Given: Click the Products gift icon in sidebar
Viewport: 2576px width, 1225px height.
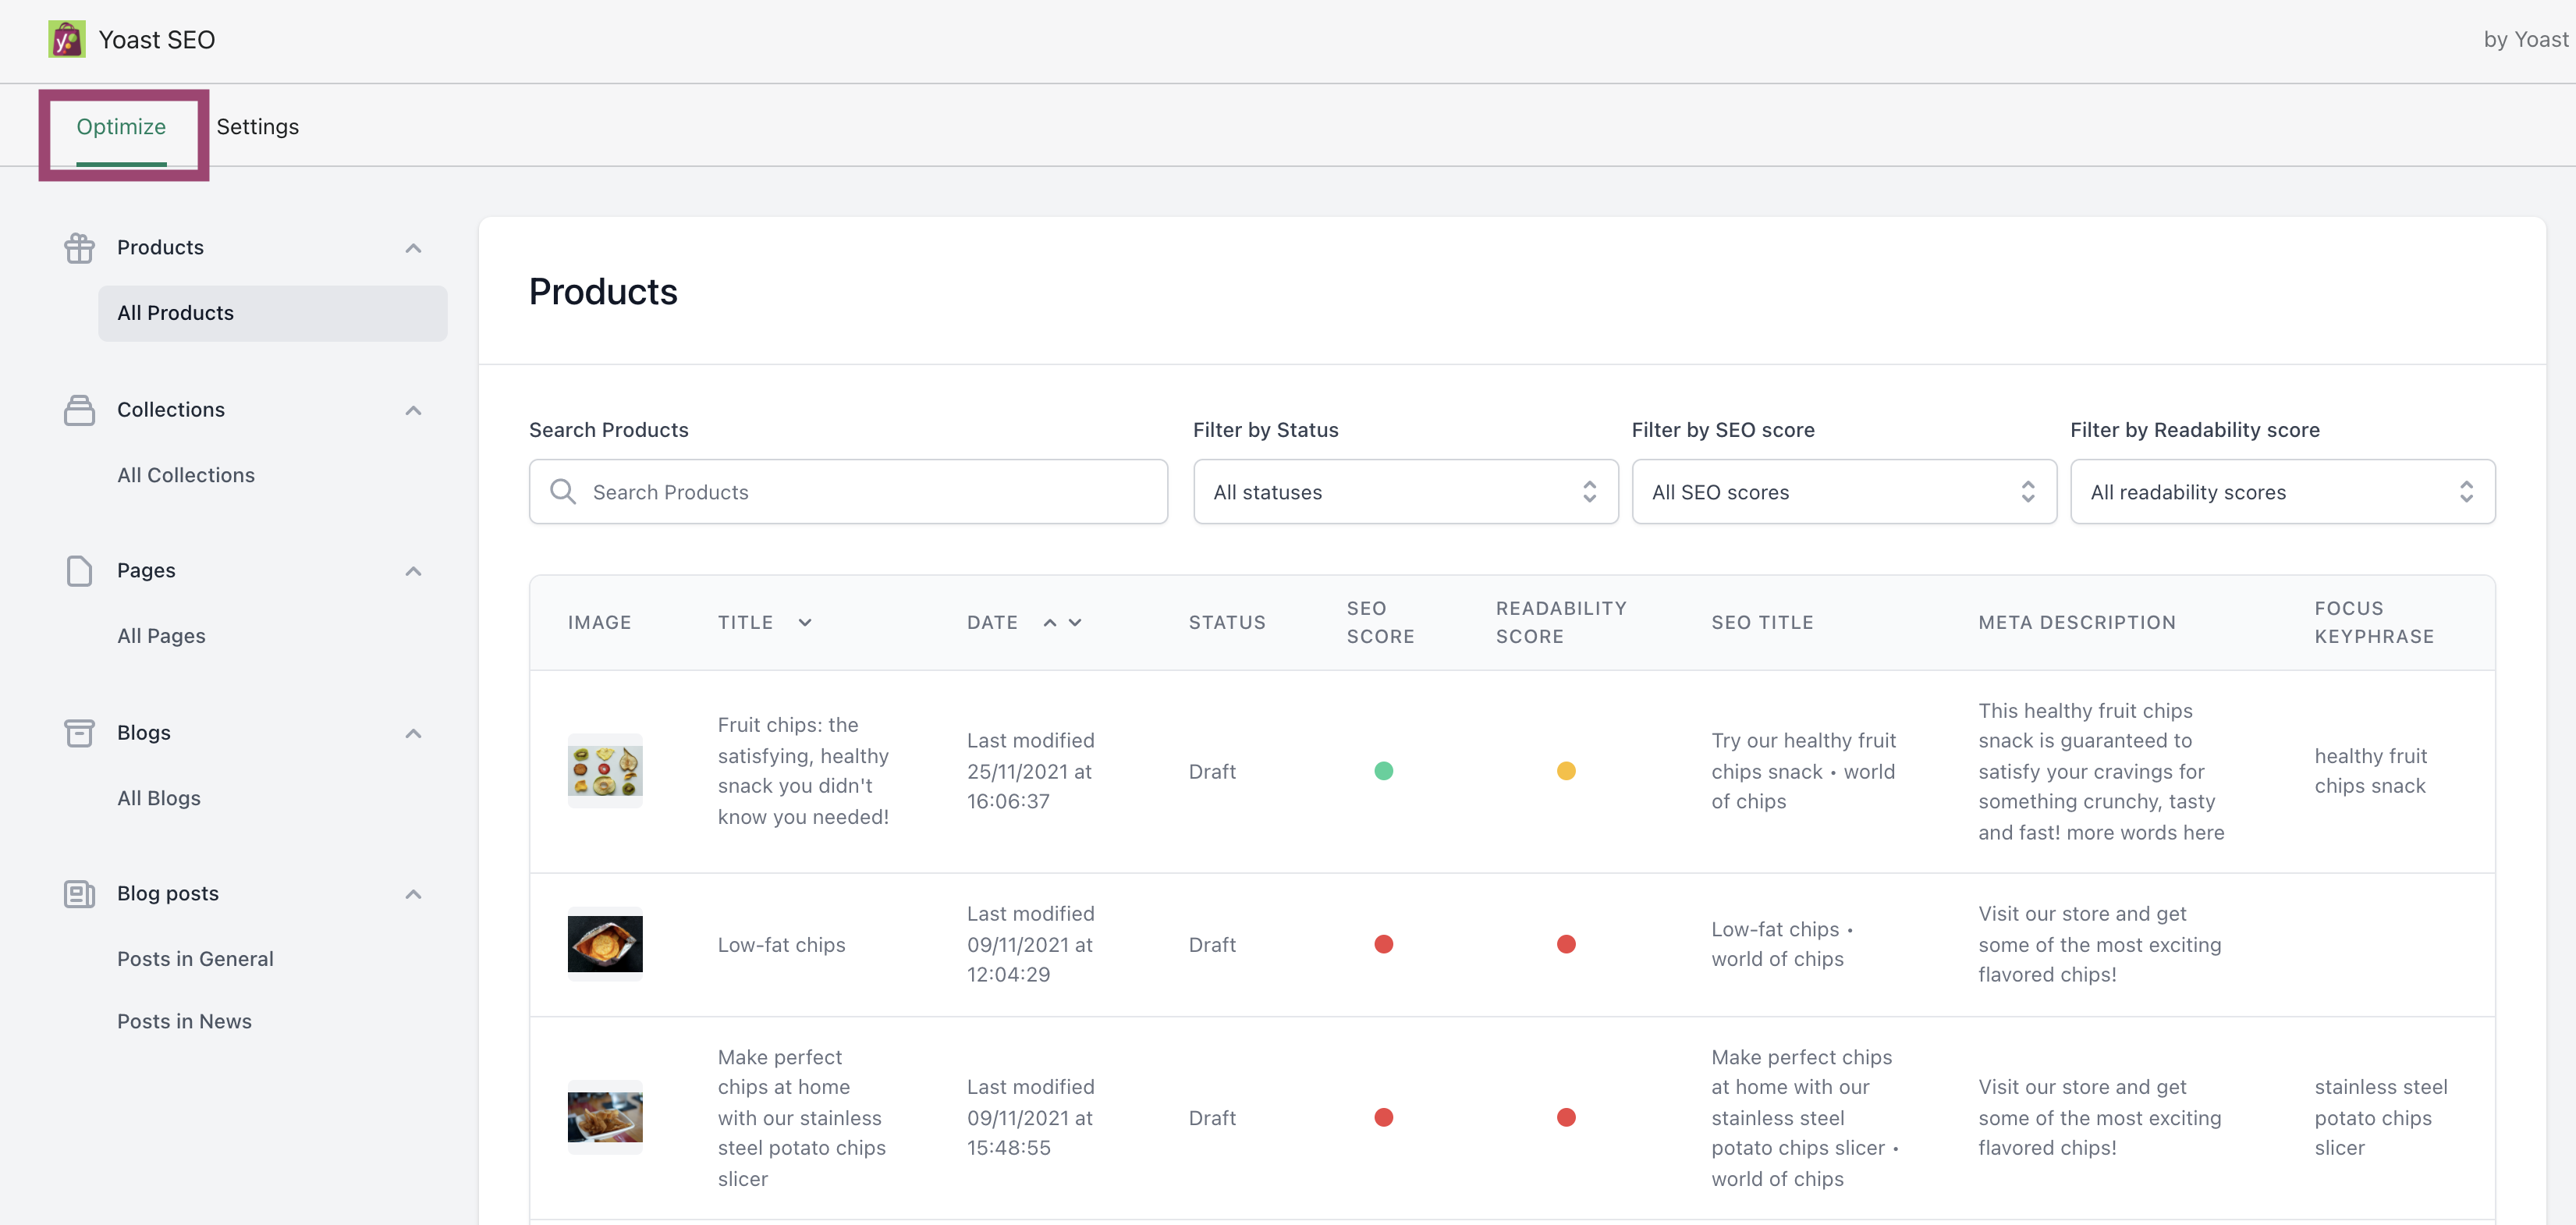Looking at the screenshot, I should pos(79,247).
